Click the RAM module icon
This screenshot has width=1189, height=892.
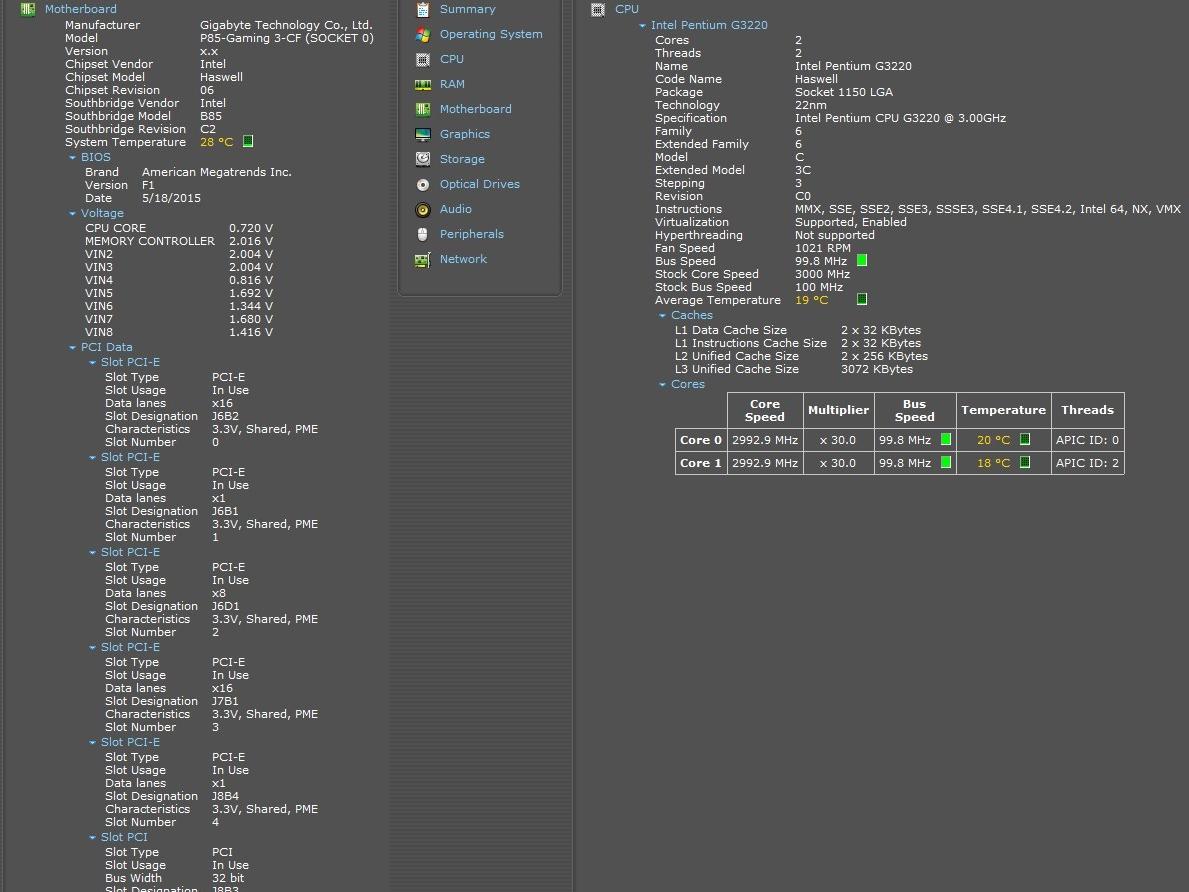423,84
